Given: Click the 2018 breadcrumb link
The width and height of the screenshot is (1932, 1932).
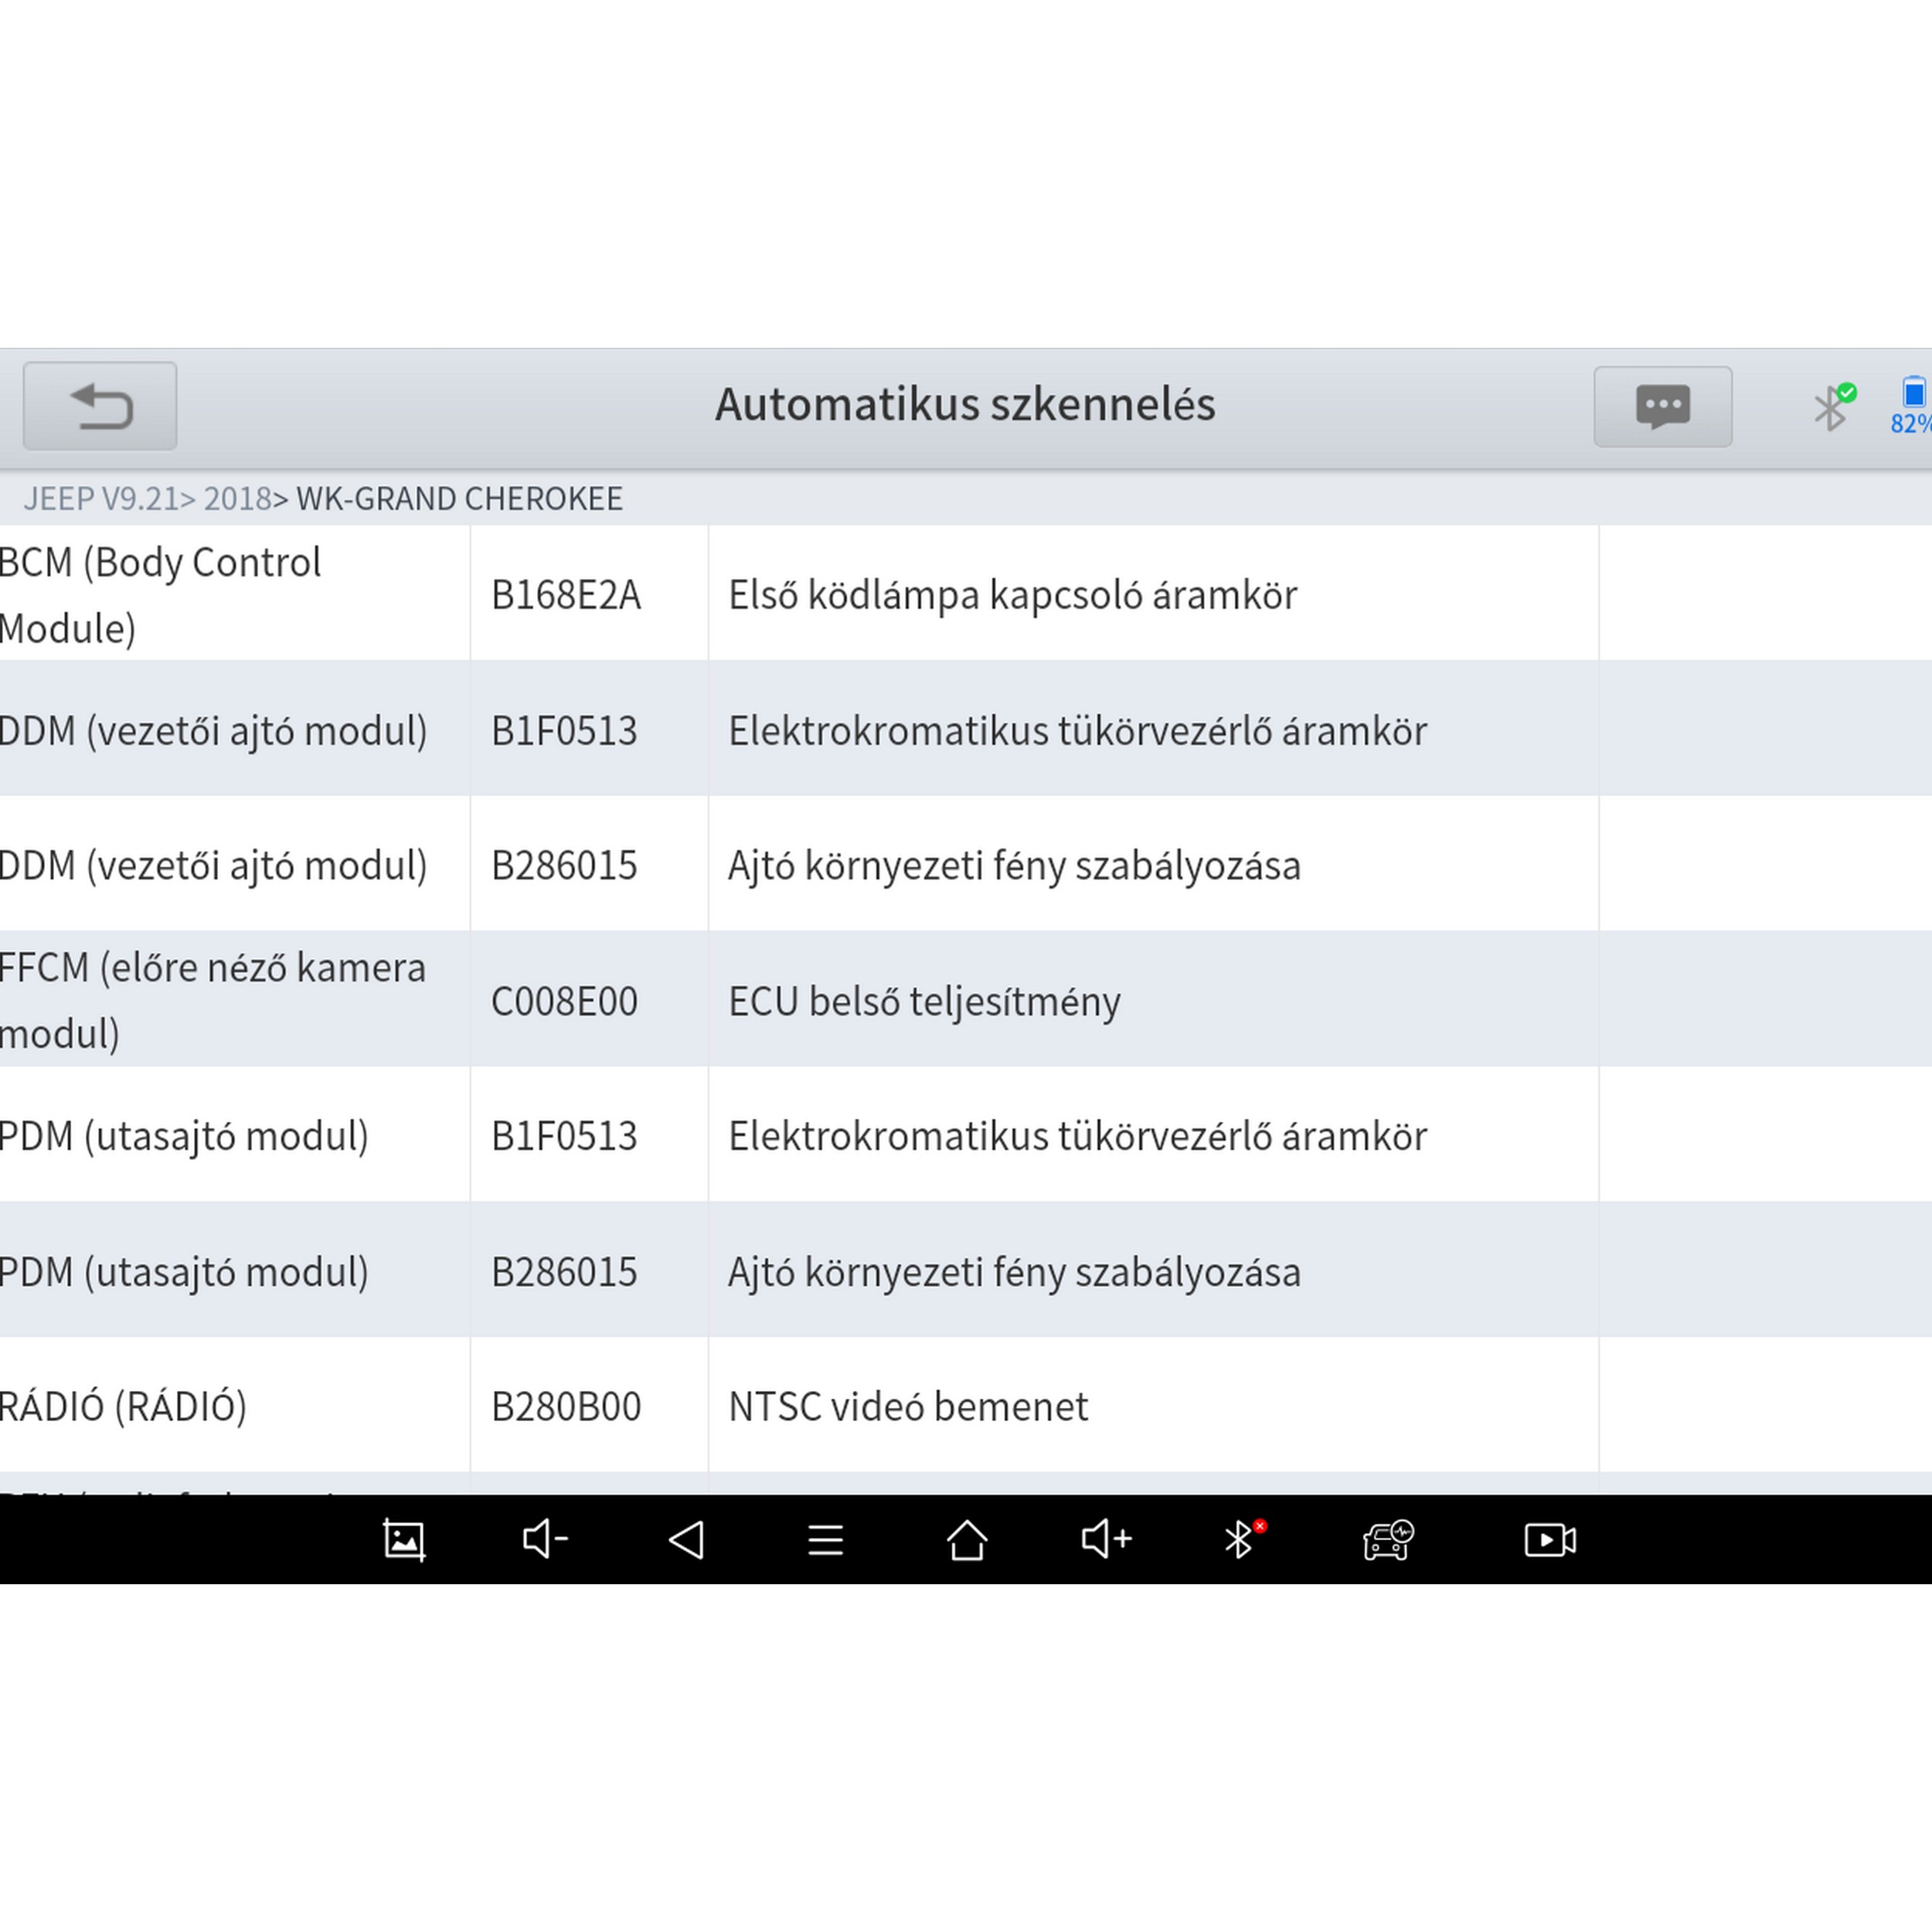Looking at the screenshot, I should pyautogui.click(x=237, y=498).
